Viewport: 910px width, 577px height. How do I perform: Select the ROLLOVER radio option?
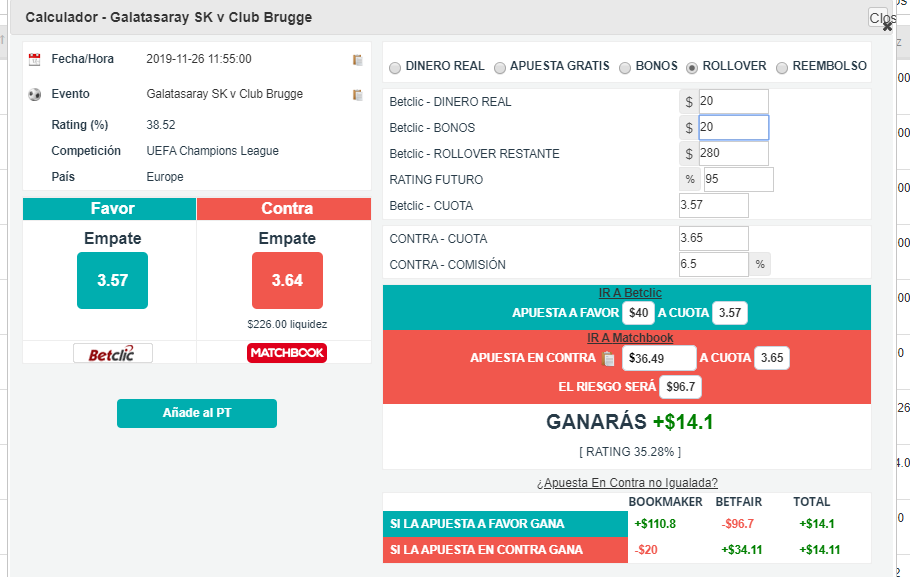(692, 68)
